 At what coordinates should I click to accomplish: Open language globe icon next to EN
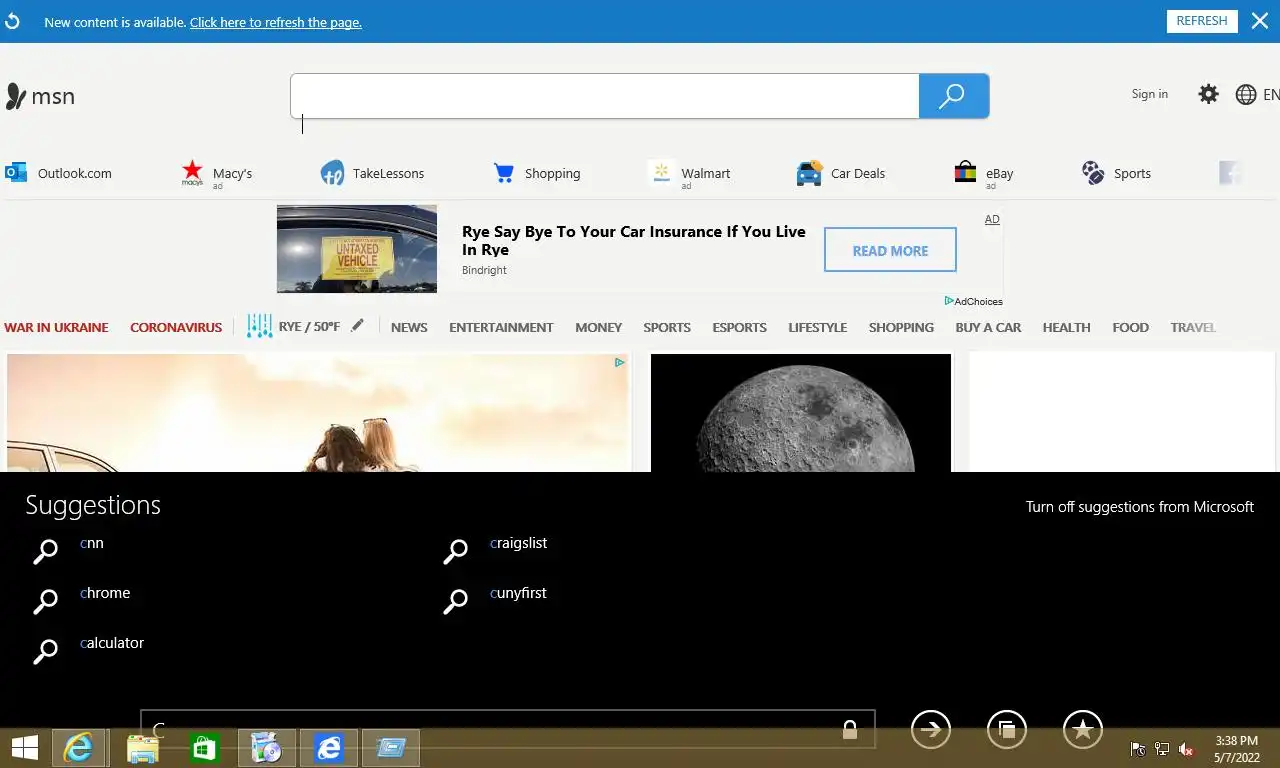[1246, 95]
